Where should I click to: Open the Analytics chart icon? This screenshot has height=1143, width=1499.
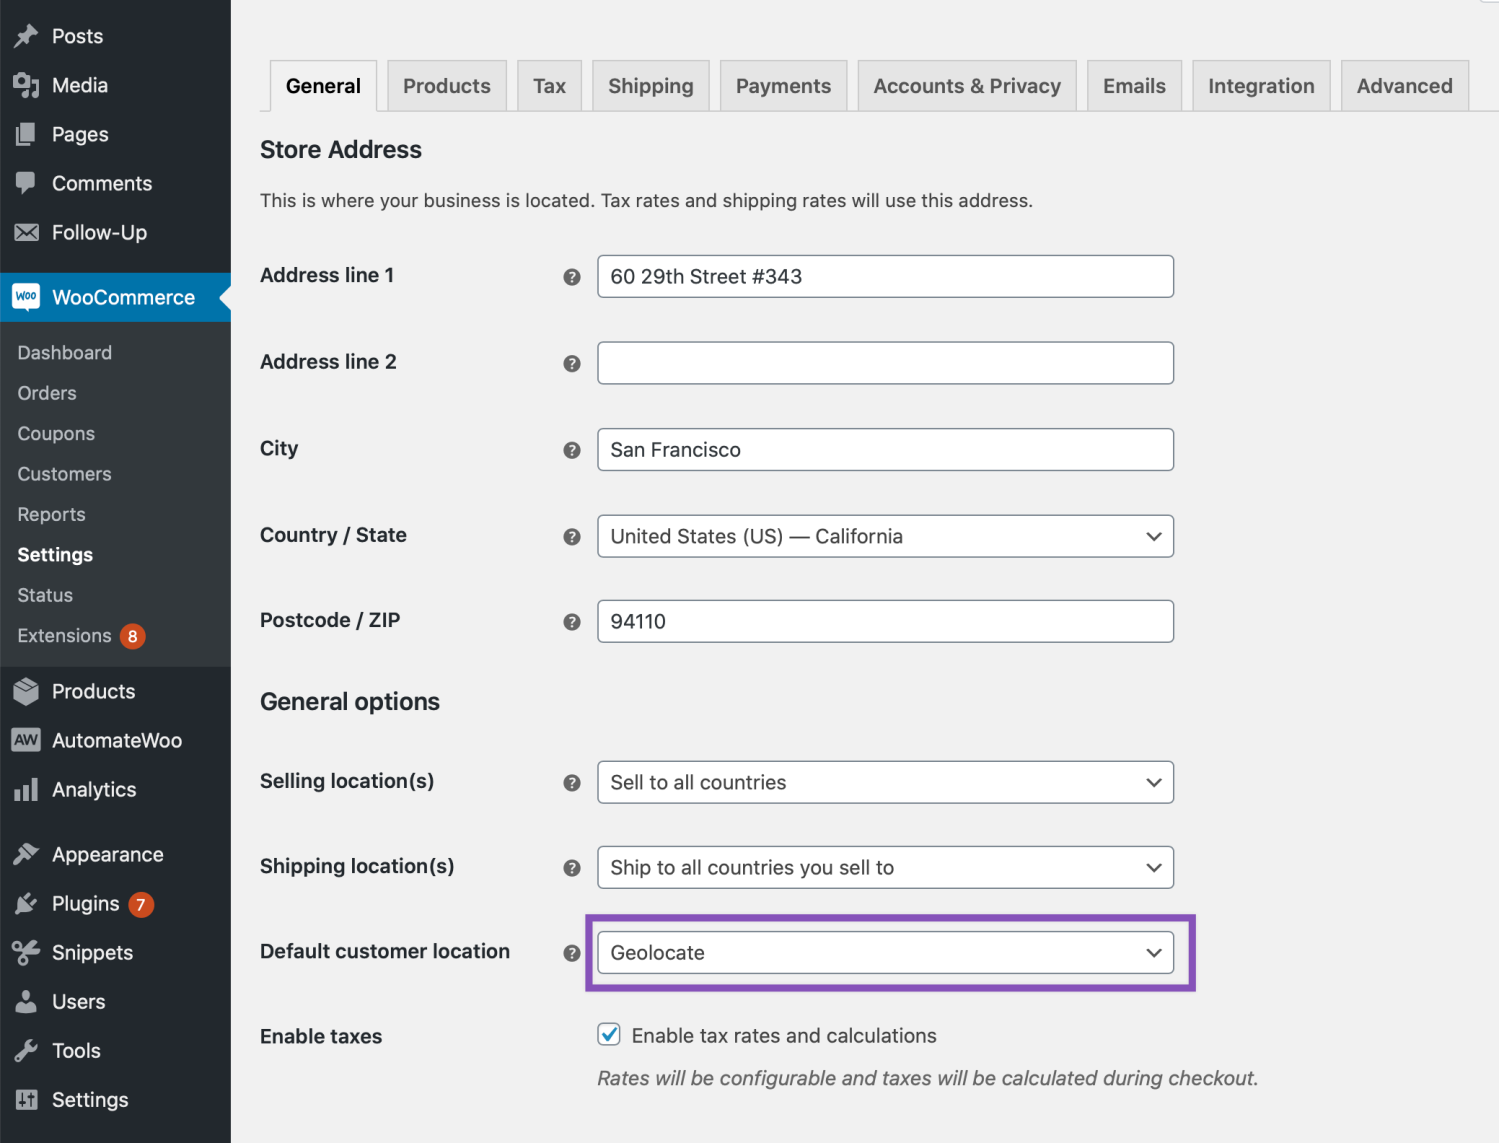(26, 789)
